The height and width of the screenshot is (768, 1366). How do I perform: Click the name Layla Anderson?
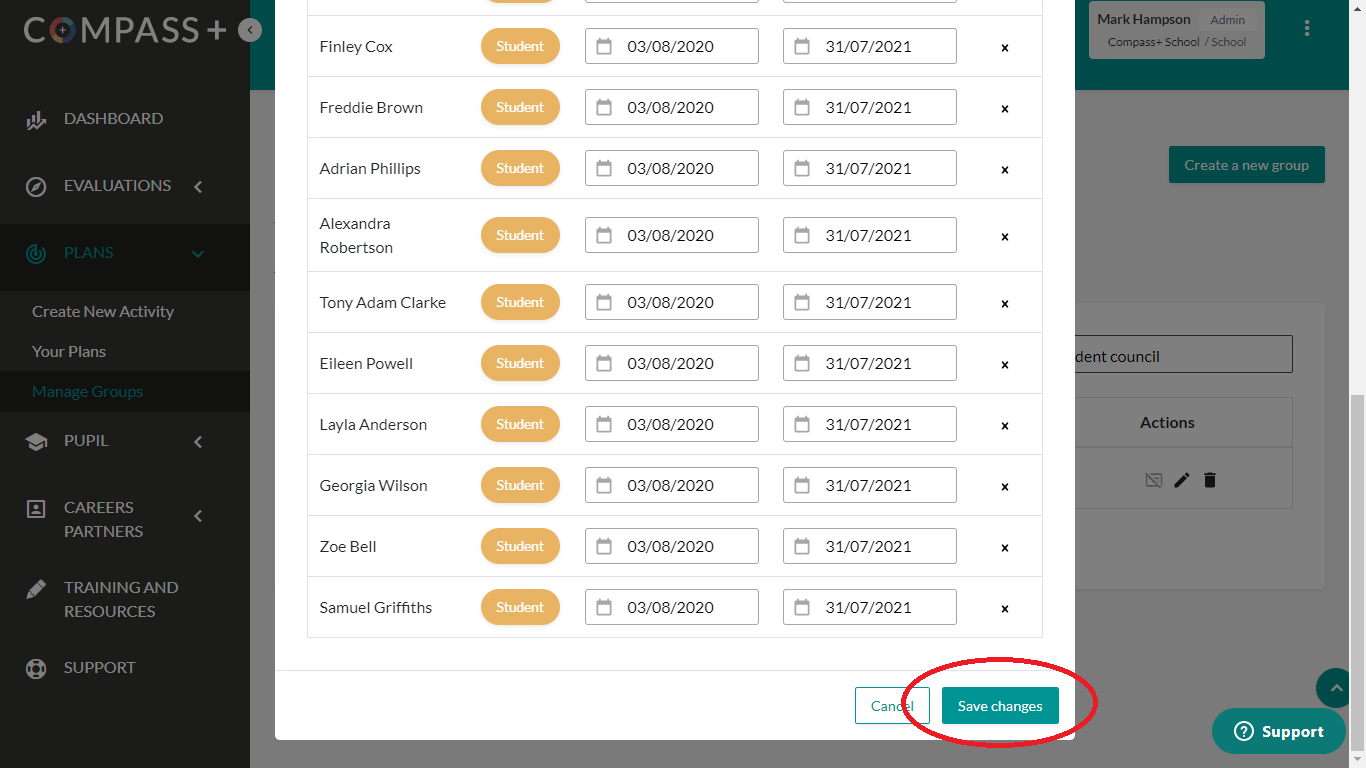pyautogui.click(x=373, y=425)
